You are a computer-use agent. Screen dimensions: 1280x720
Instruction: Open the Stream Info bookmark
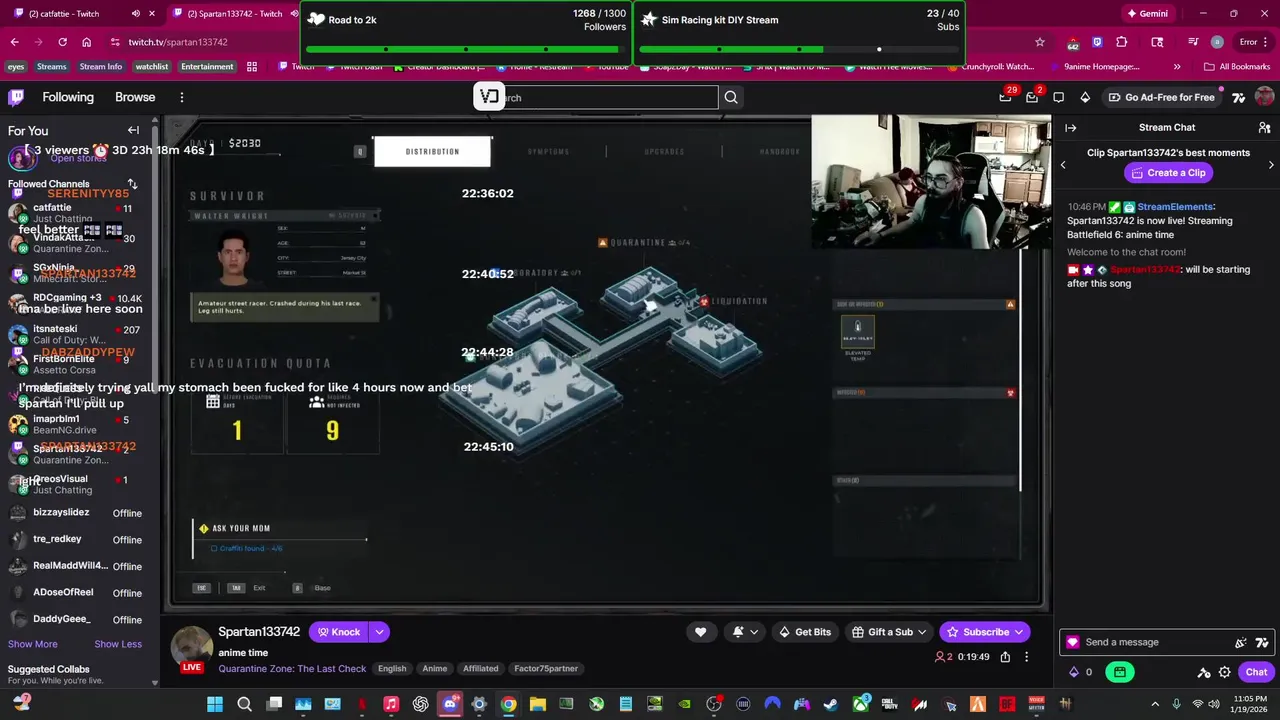point(100,67)
